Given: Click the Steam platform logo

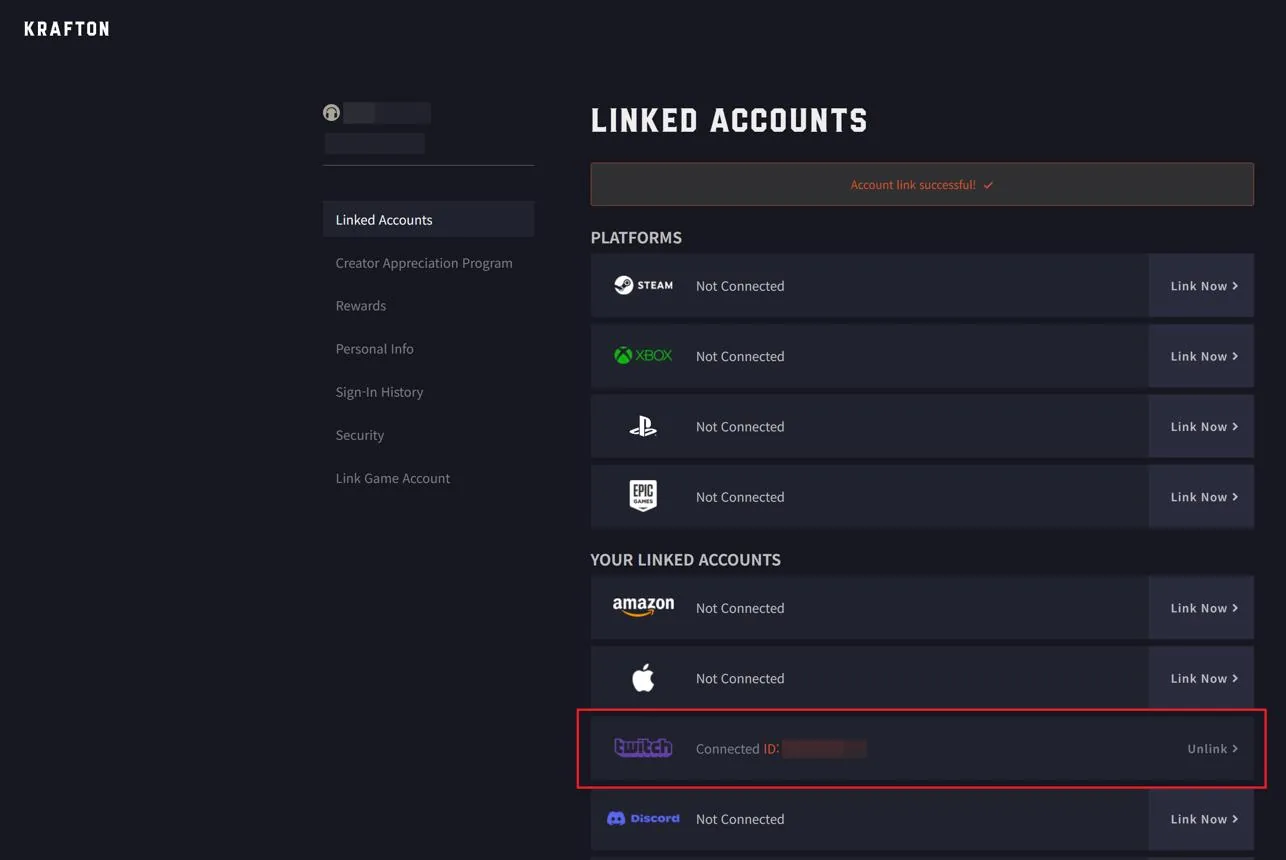Looking at the screenshot, I should [x=643, y=285].
